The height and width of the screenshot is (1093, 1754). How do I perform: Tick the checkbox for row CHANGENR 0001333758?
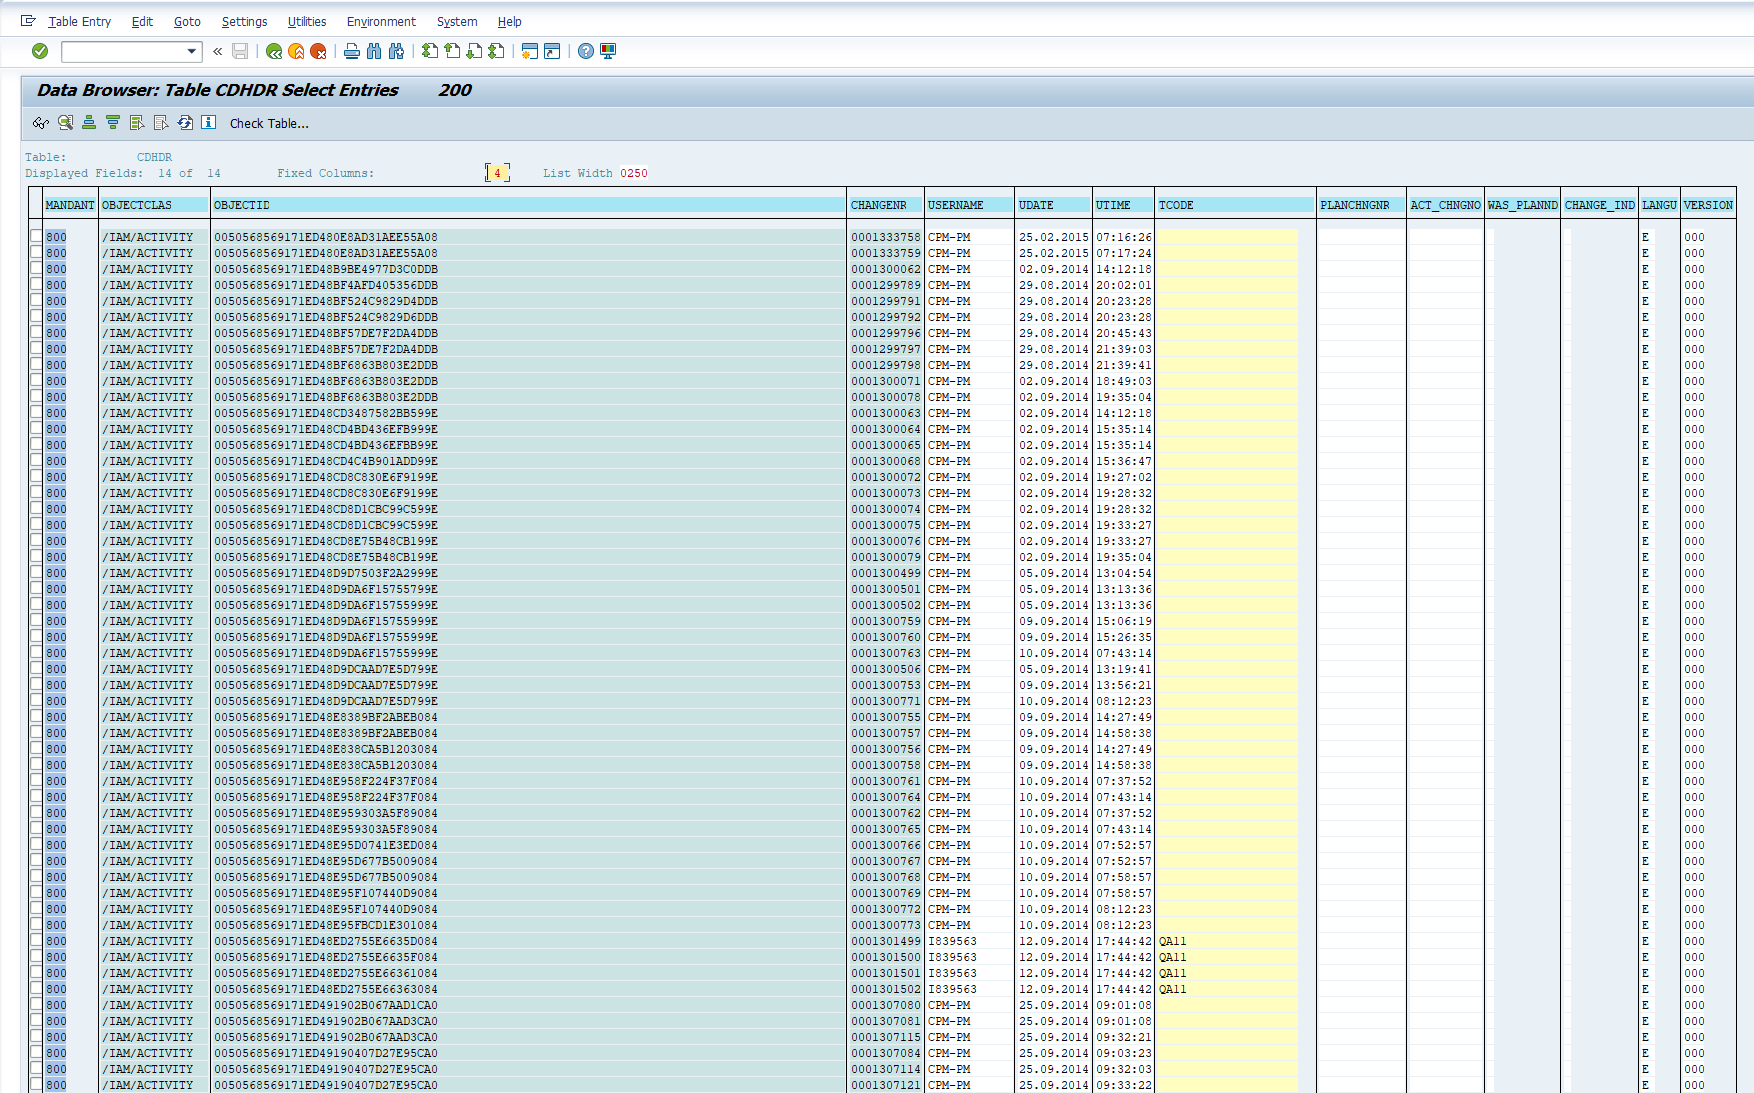click(36, 237)
